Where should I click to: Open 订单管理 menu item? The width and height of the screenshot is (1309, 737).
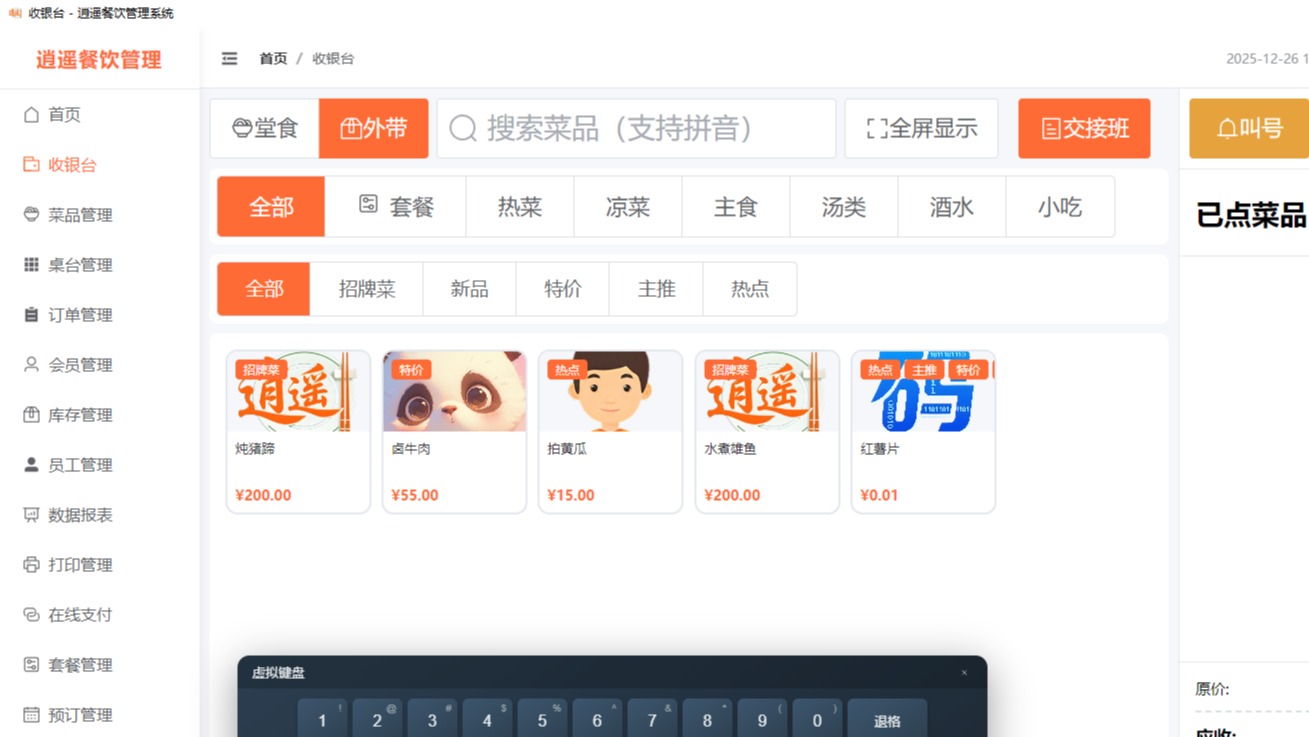coord(100,314)
